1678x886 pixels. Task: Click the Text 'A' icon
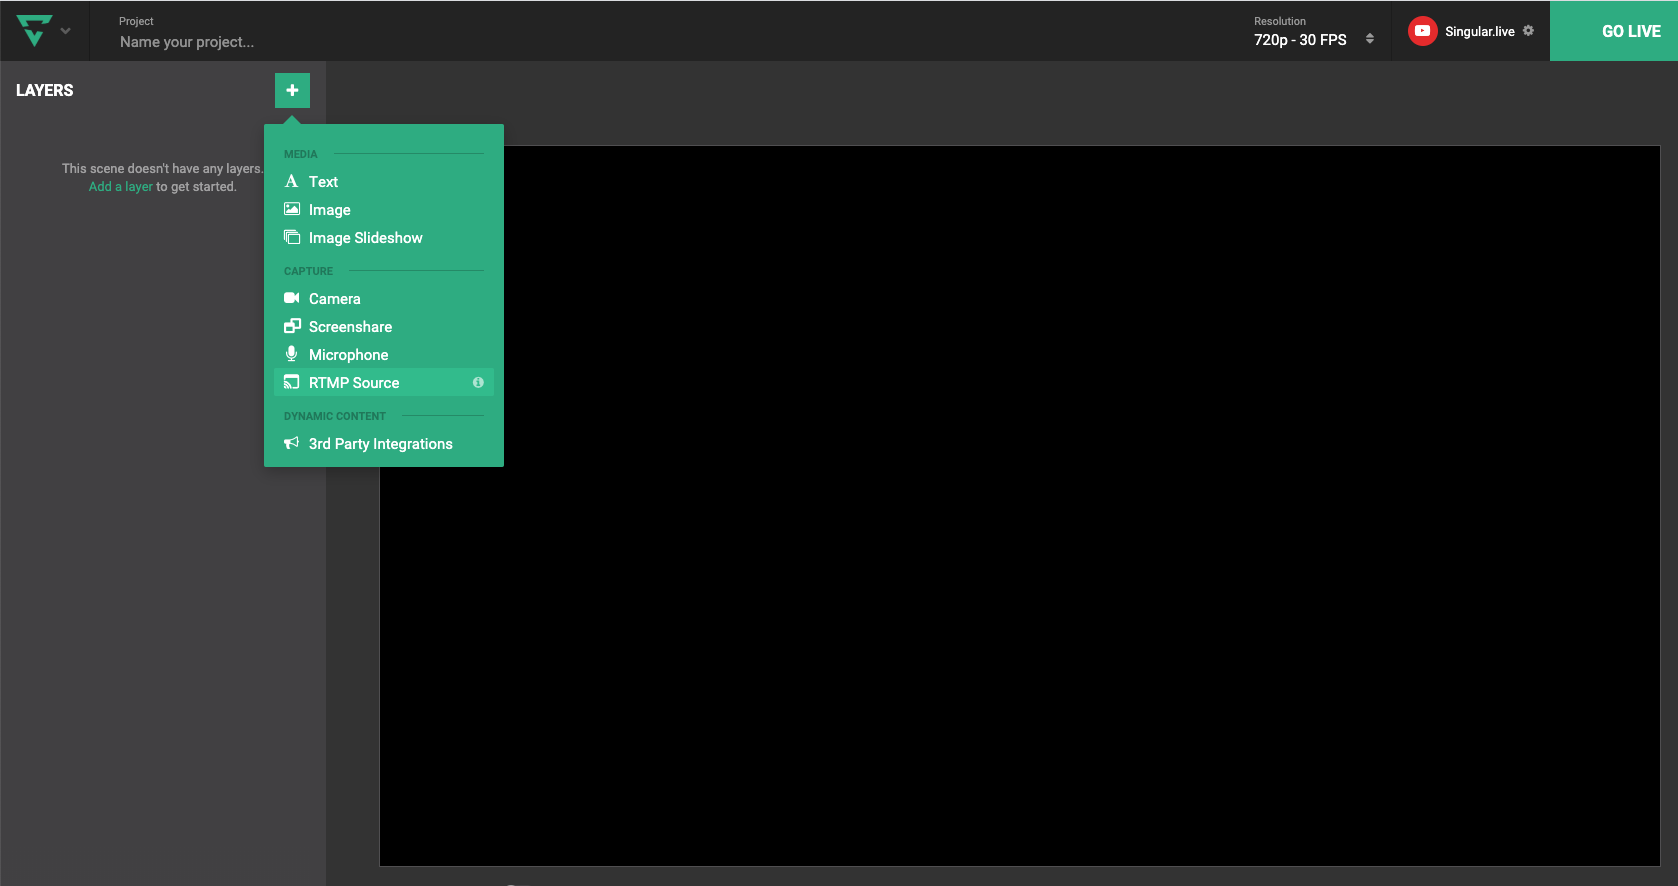(291, 181)
